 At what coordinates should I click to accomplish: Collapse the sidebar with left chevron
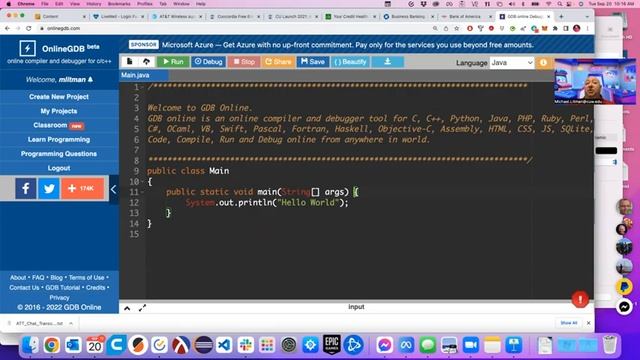[x=113, y=189]
